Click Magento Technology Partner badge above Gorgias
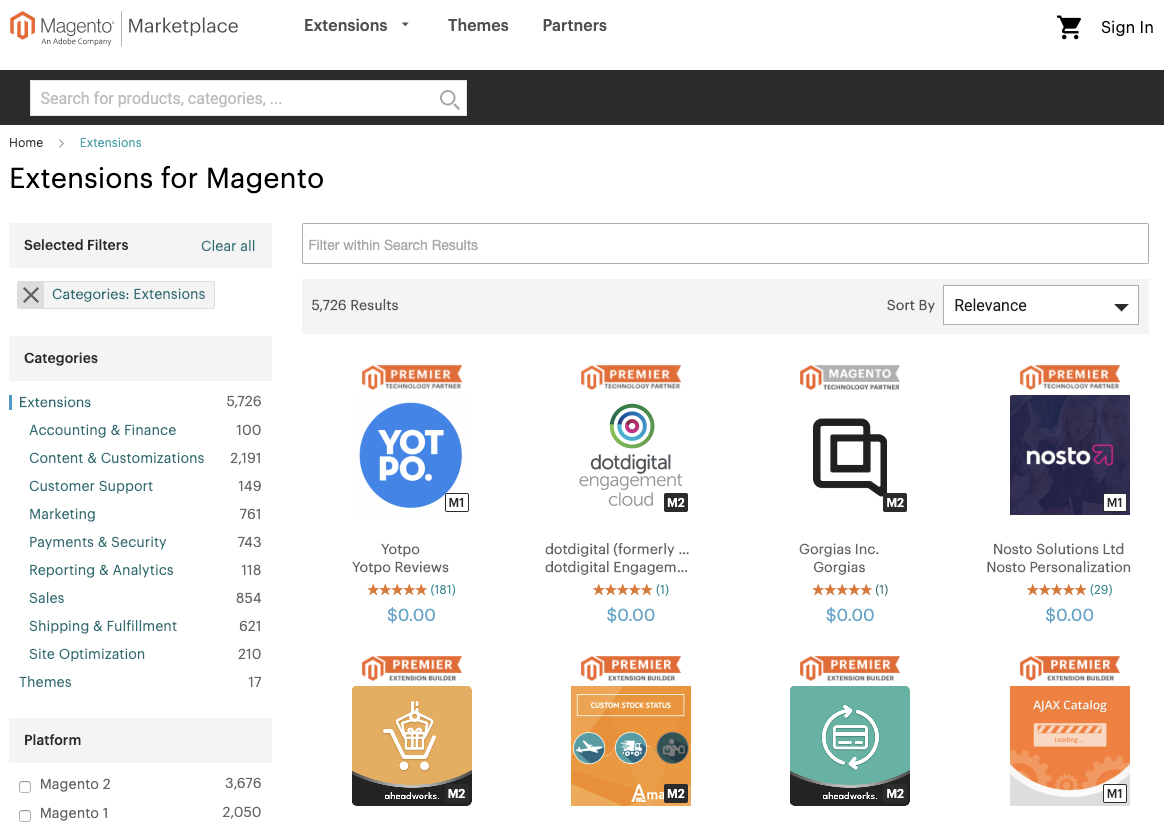The width and height of the screenshot is (1164, 829). point(850,378)
